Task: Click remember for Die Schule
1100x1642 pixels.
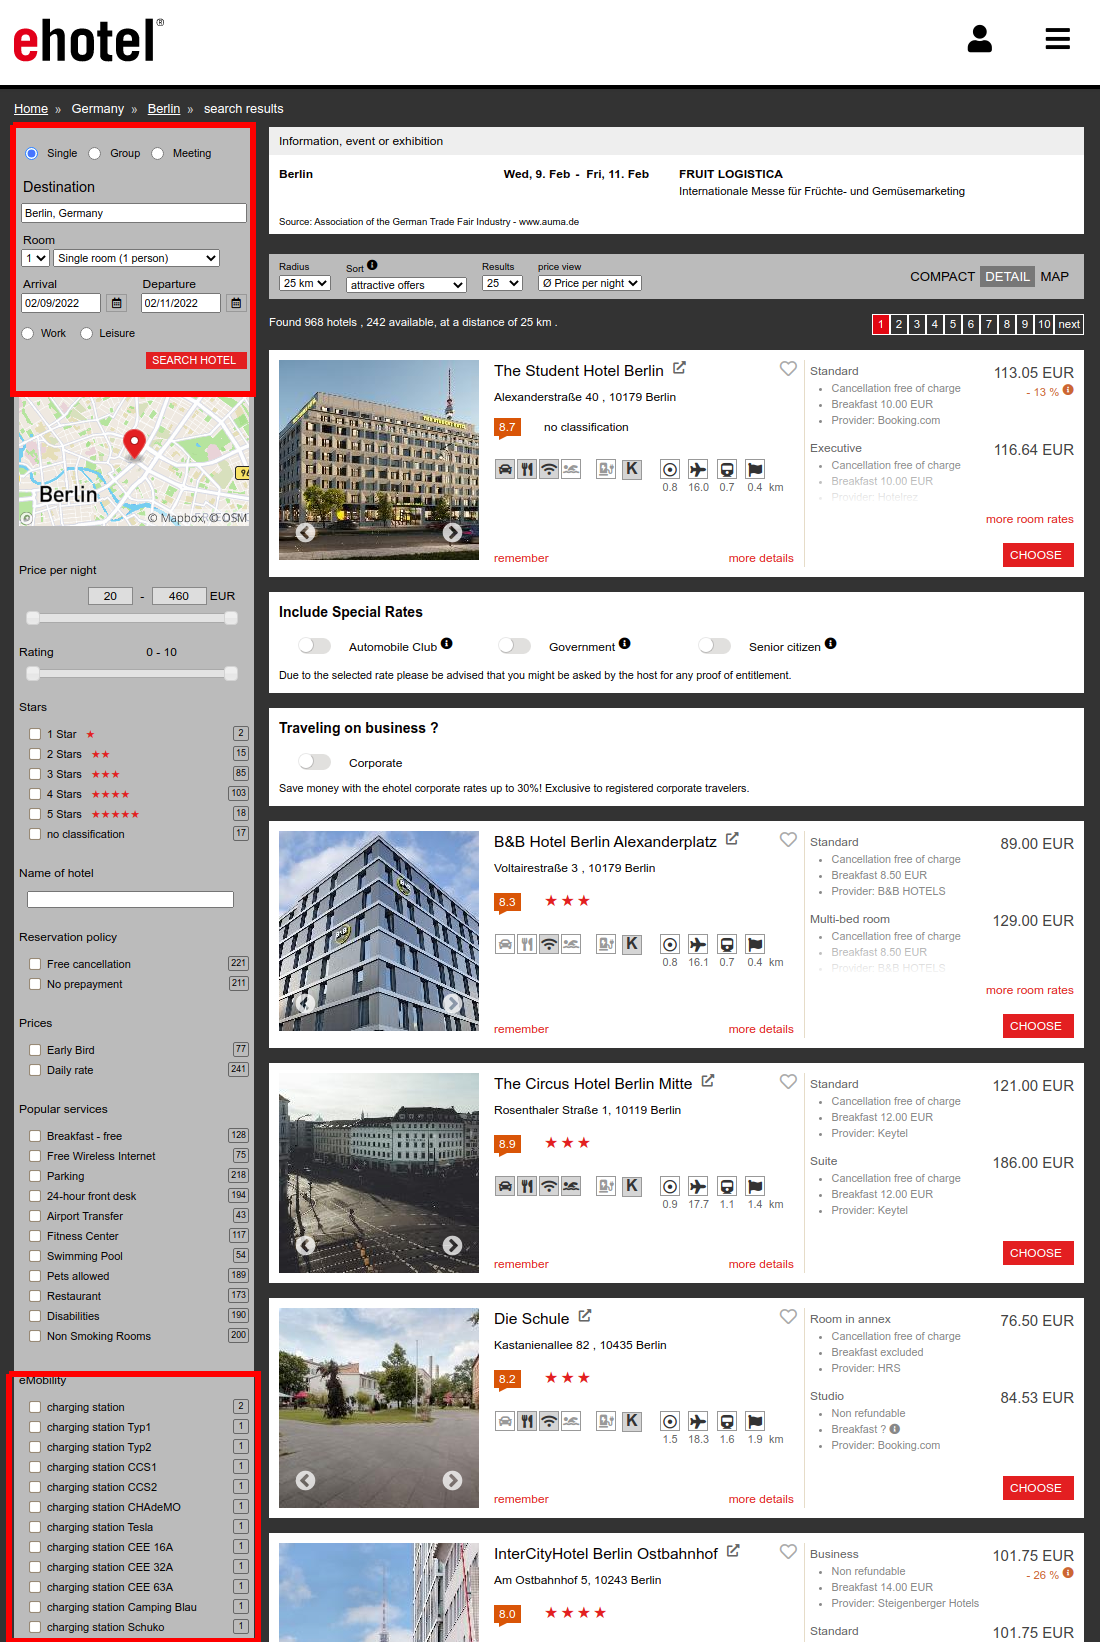Action: click(x=521, y=1499)
